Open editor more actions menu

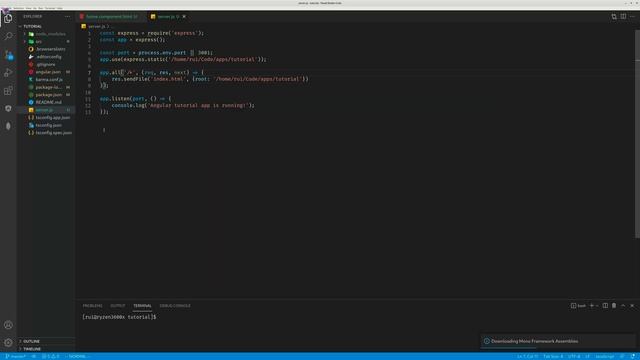(x=632, y=16)
